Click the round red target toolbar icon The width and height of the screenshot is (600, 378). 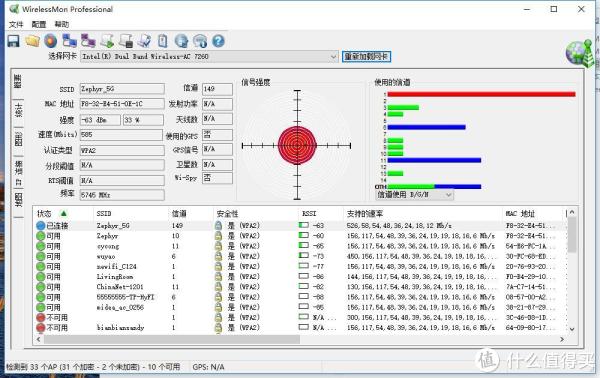point(51,41)
